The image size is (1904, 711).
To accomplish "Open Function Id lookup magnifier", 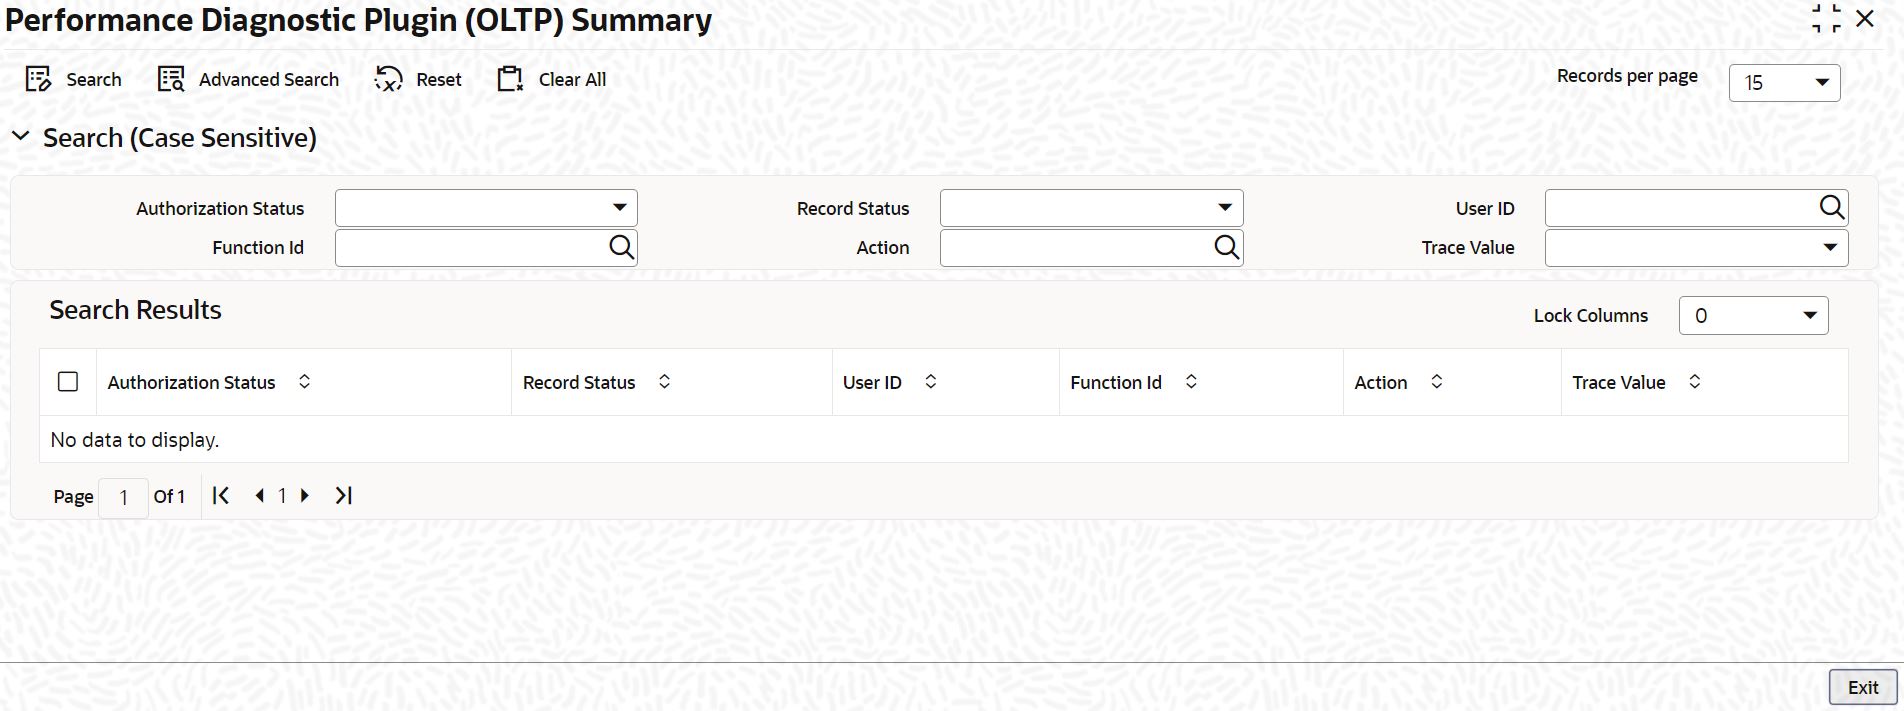I will pos(621,247).
